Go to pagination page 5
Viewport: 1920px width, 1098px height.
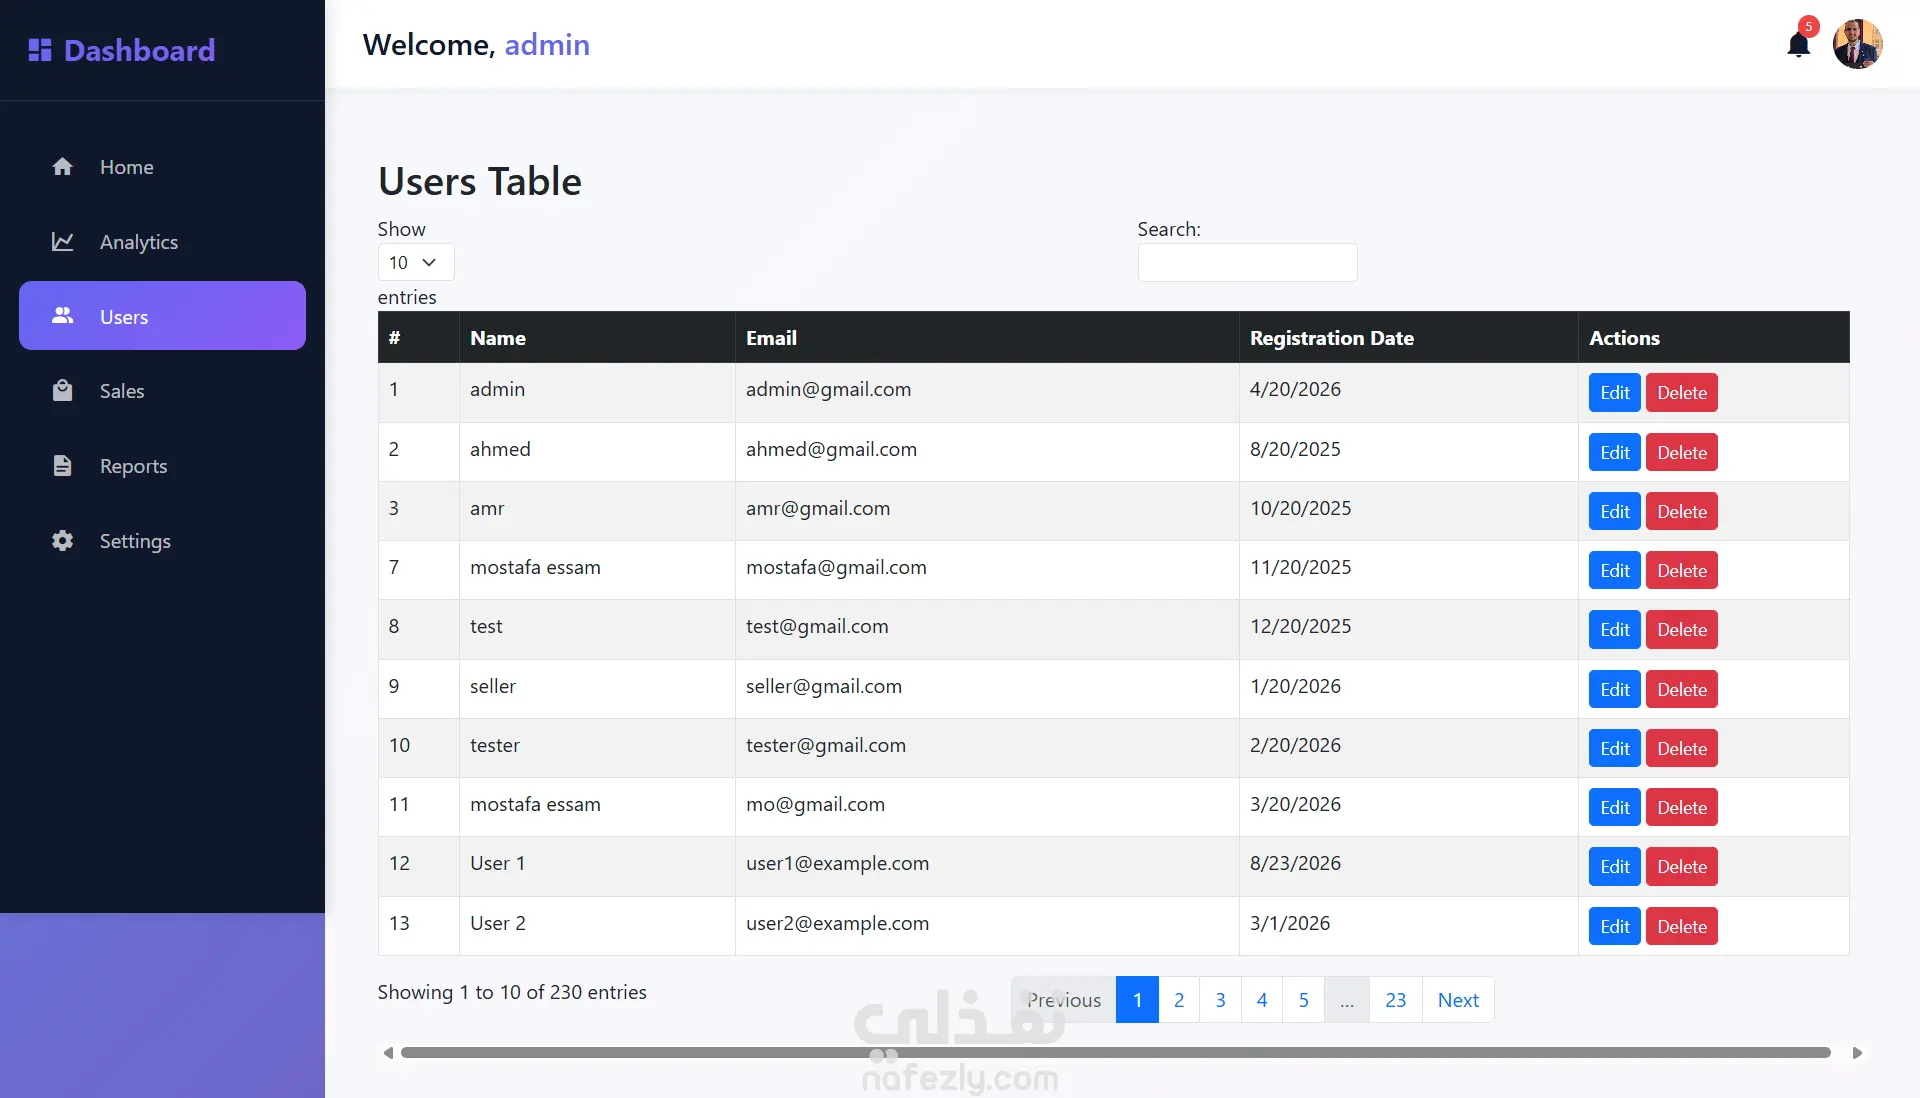(1304, 1000)
